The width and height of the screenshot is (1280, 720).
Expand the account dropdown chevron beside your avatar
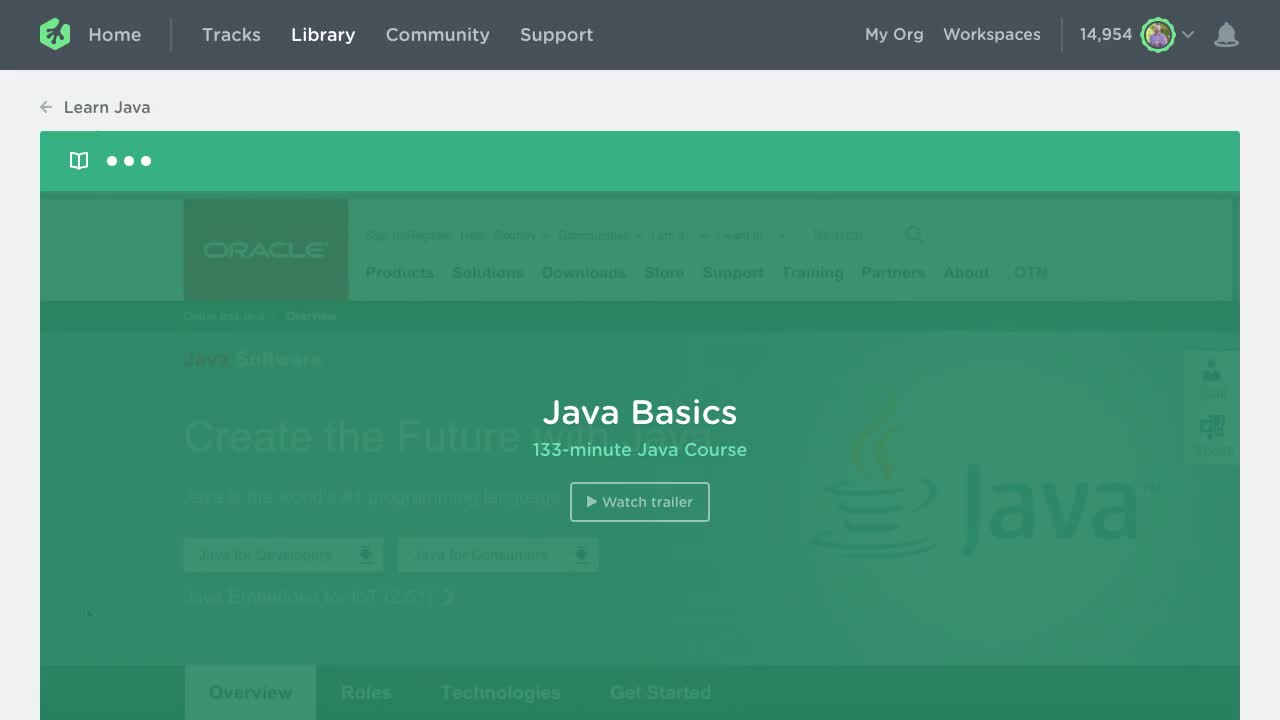(1188, 35)
